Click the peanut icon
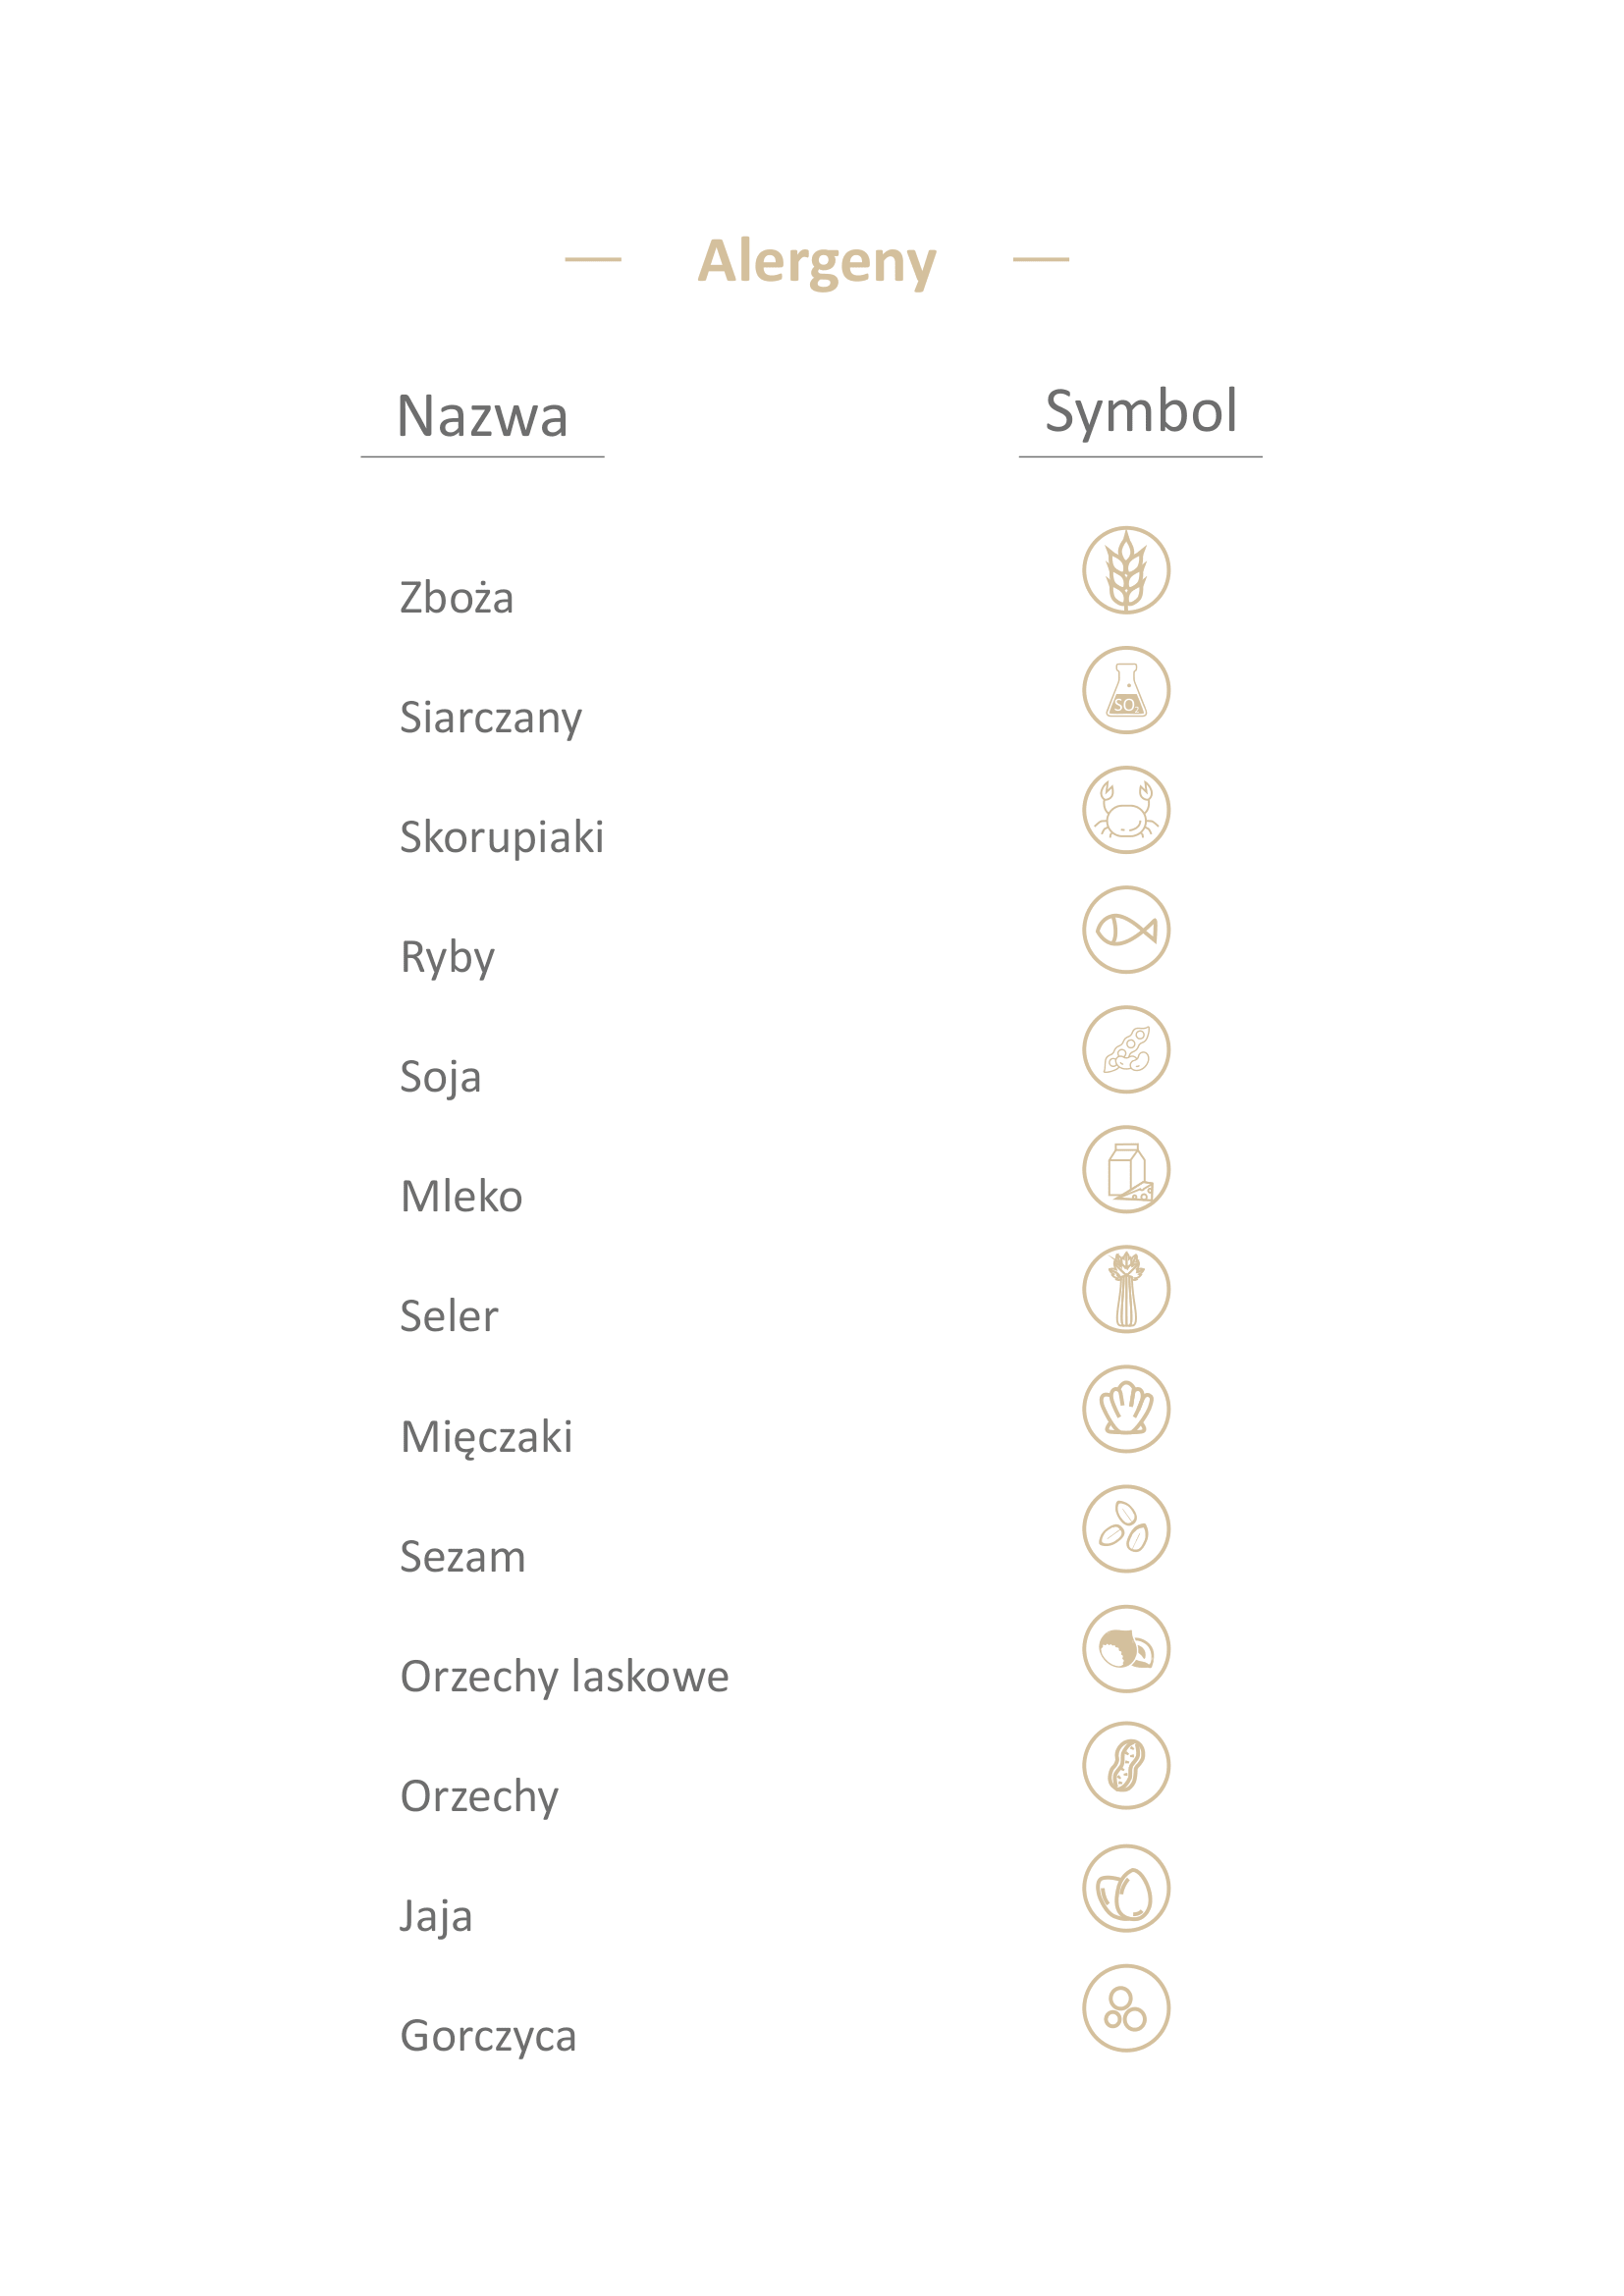Screen dimensions: 1624x2296 pos(1126,1766)
